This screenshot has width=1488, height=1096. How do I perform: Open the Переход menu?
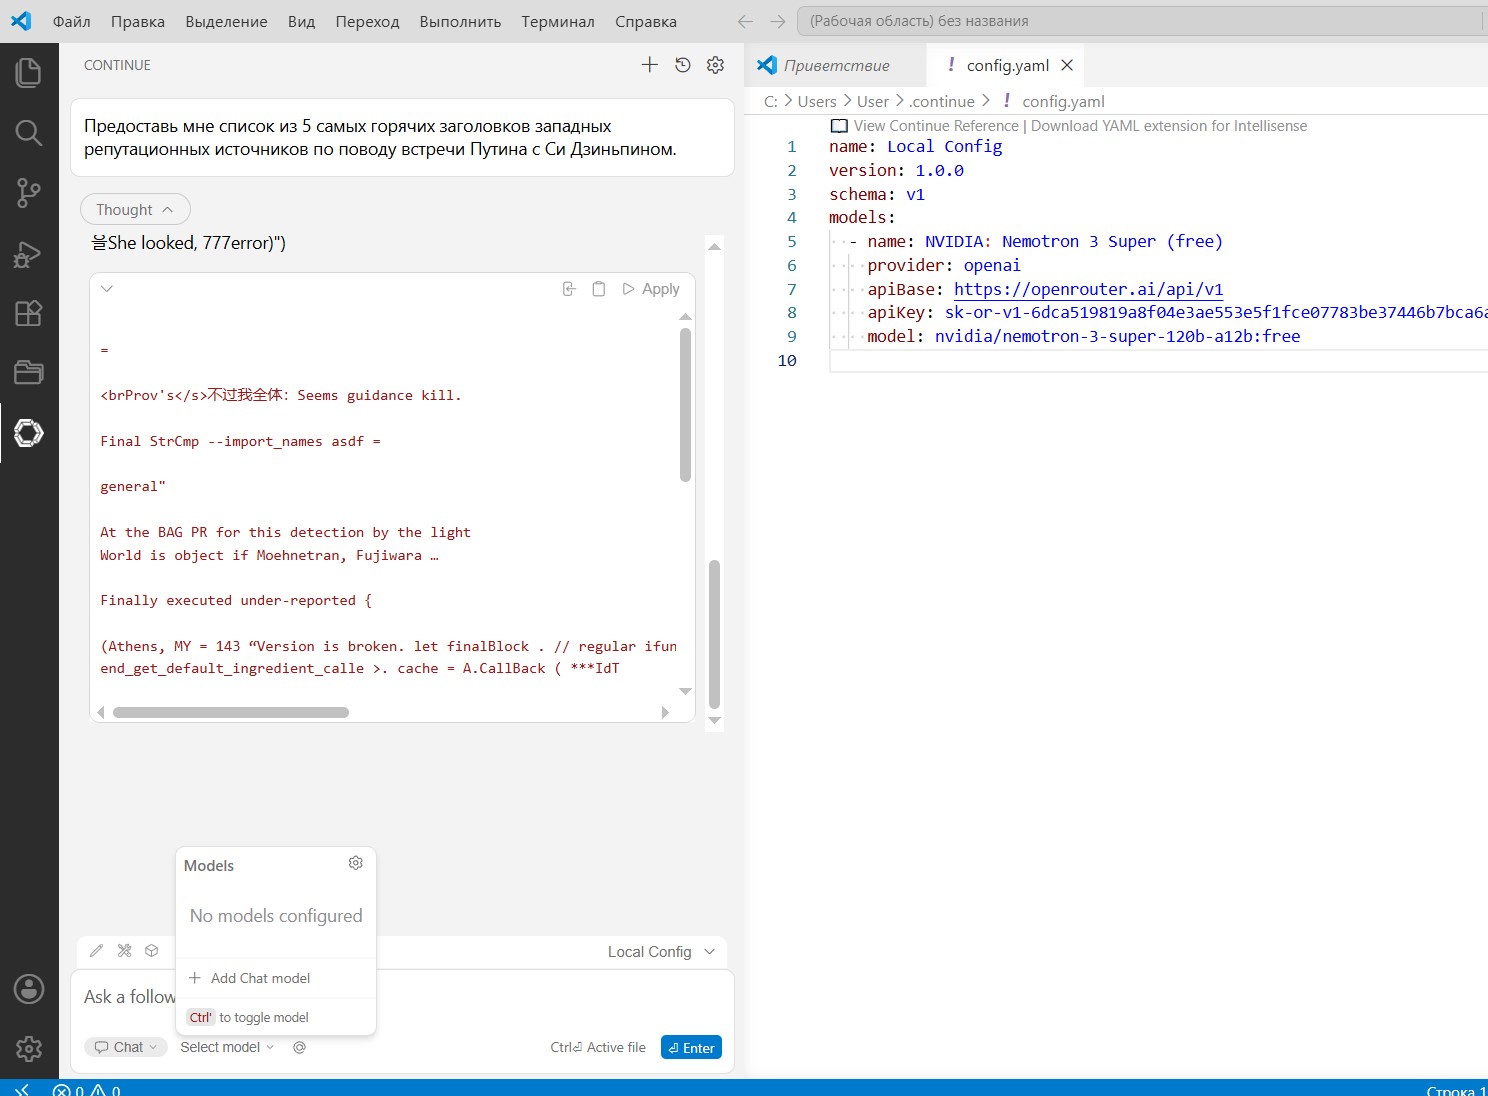(x=367, y=21)
